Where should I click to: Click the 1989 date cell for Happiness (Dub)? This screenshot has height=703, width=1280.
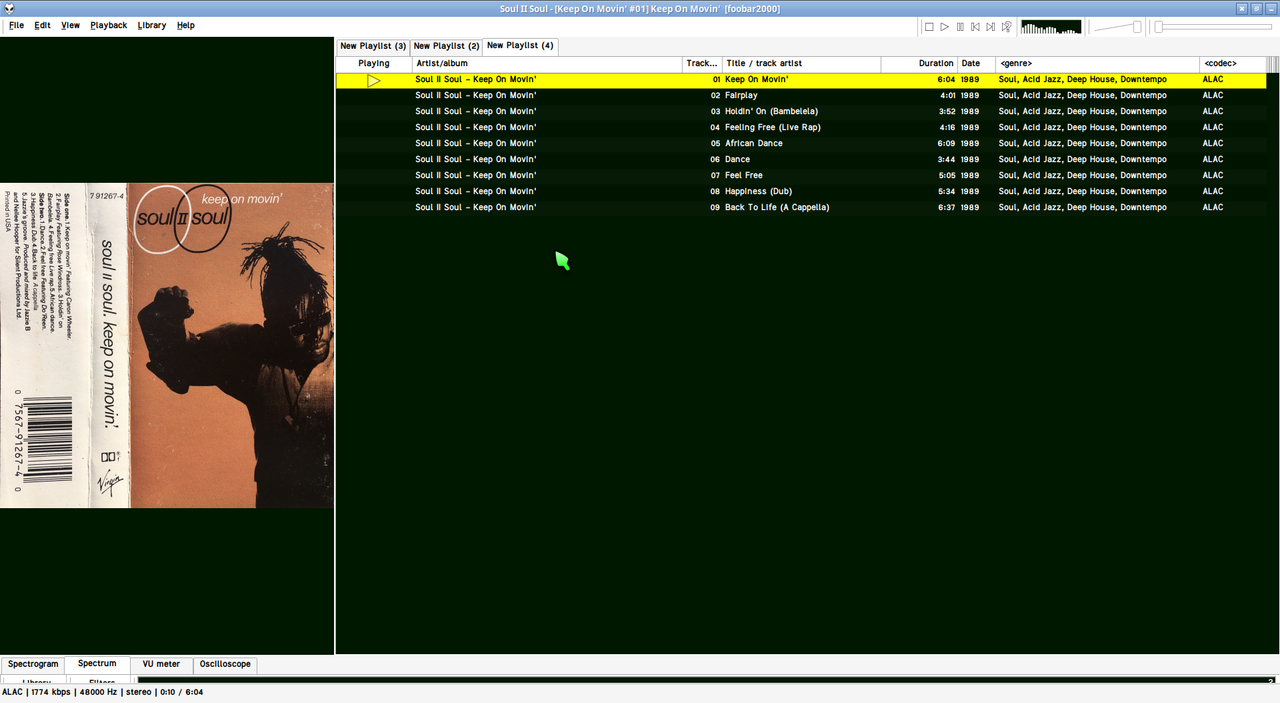click(x=969, y=192)
